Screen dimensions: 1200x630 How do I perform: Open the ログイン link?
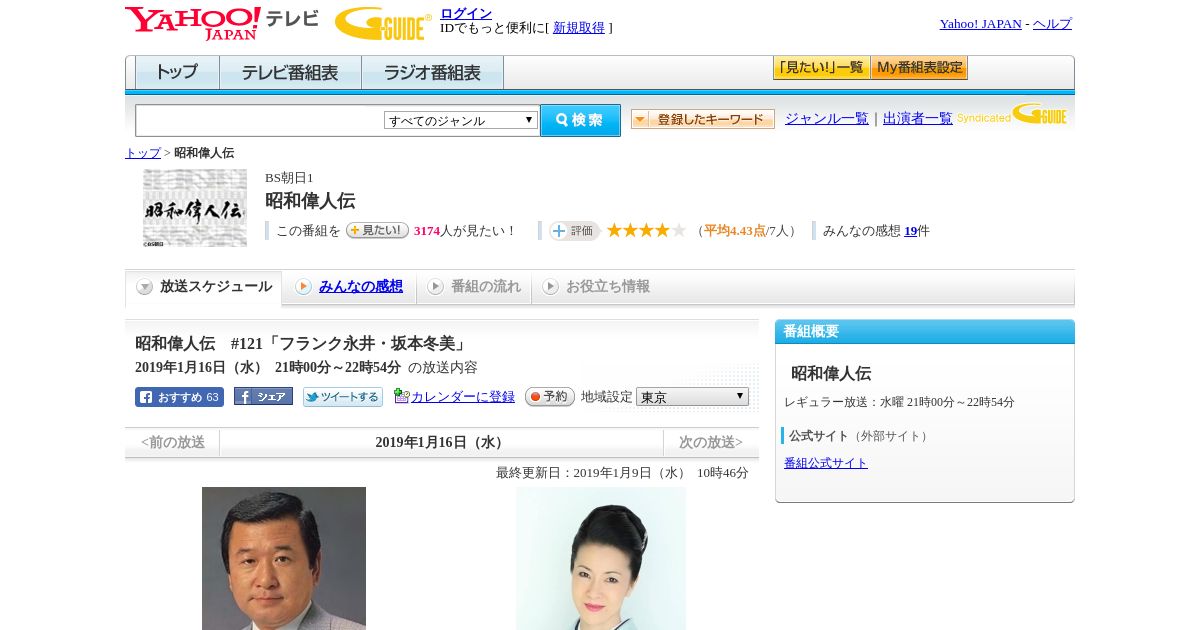pyautogui.click(x=466, y=13)
